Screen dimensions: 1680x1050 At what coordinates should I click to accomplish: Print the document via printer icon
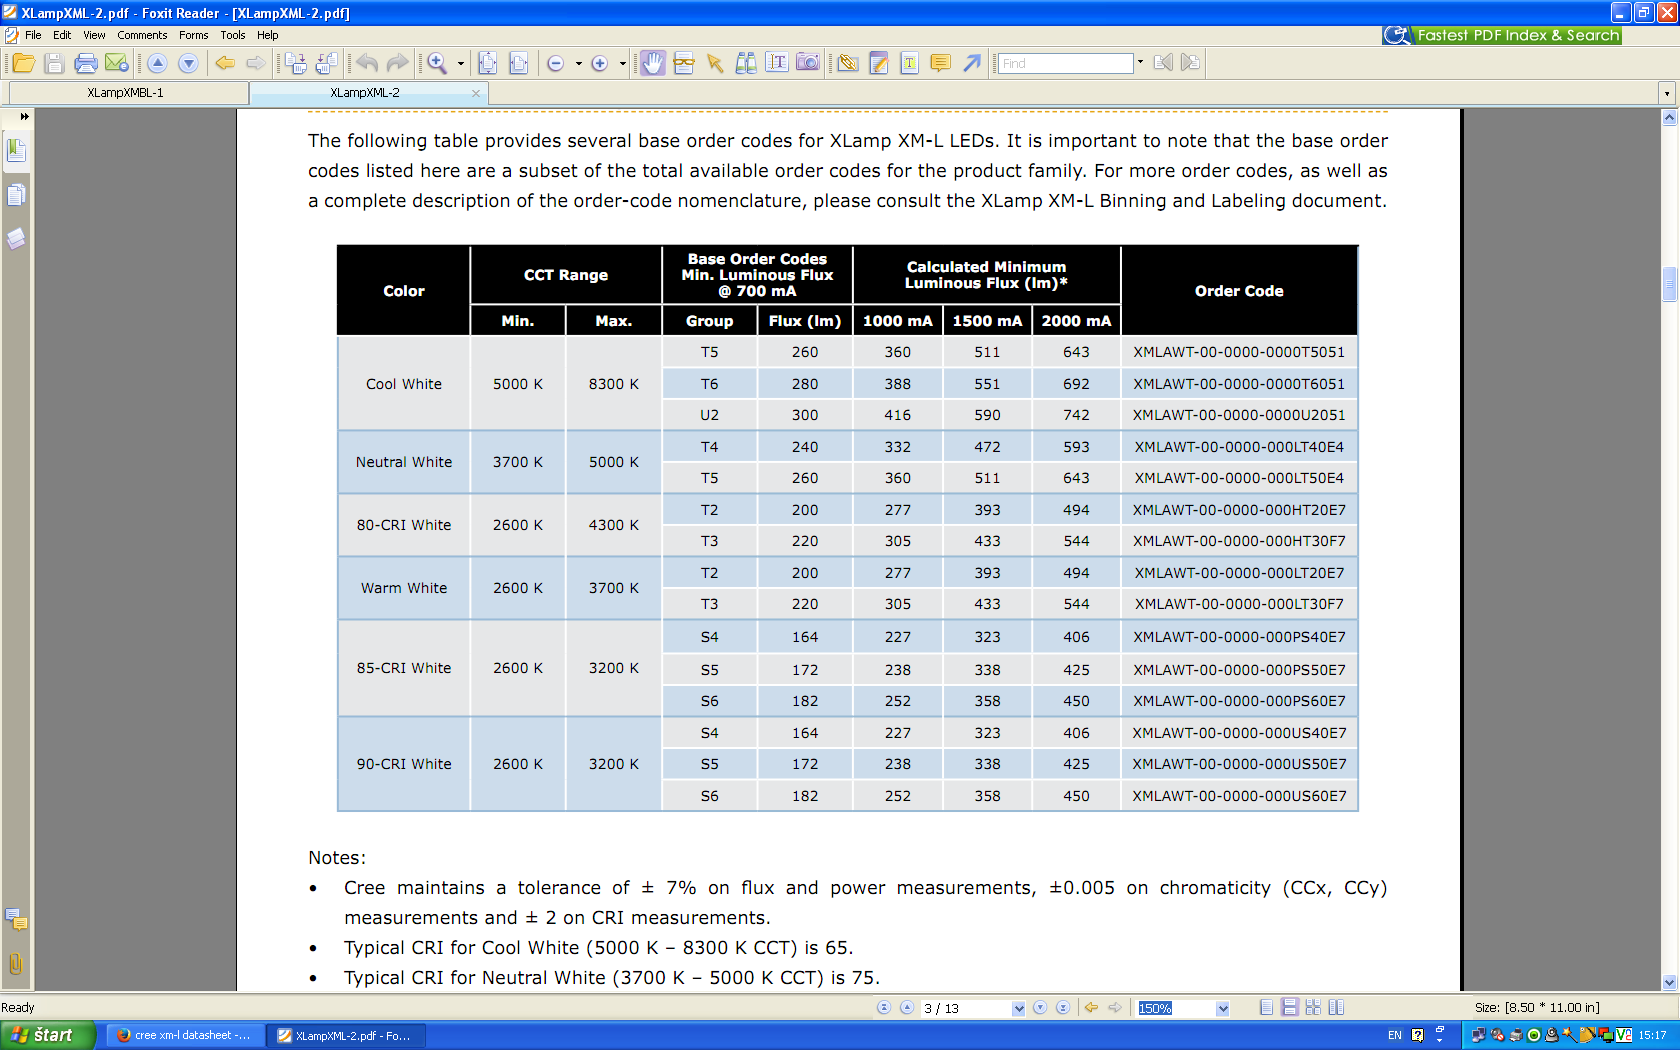[86, 63]
